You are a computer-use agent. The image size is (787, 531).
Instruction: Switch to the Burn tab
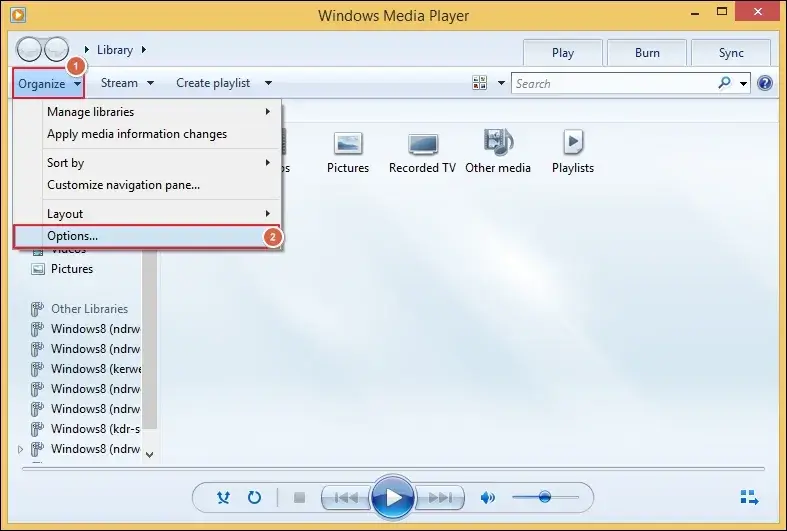pyautogui.click(x=647, y=53)
